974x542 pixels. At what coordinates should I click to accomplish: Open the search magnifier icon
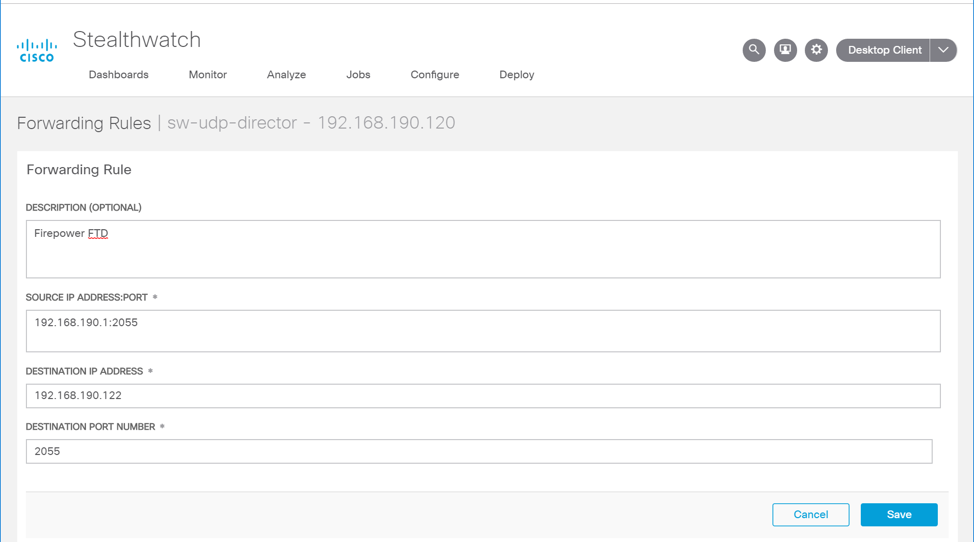point(753,50)
